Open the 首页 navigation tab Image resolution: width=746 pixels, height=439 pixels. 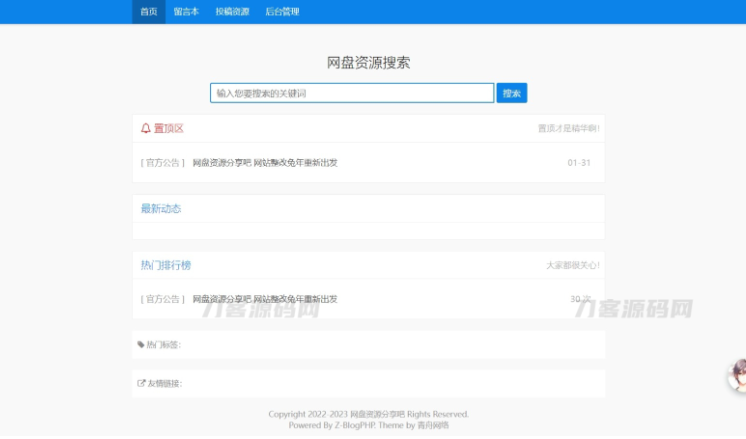coord(148,12)
